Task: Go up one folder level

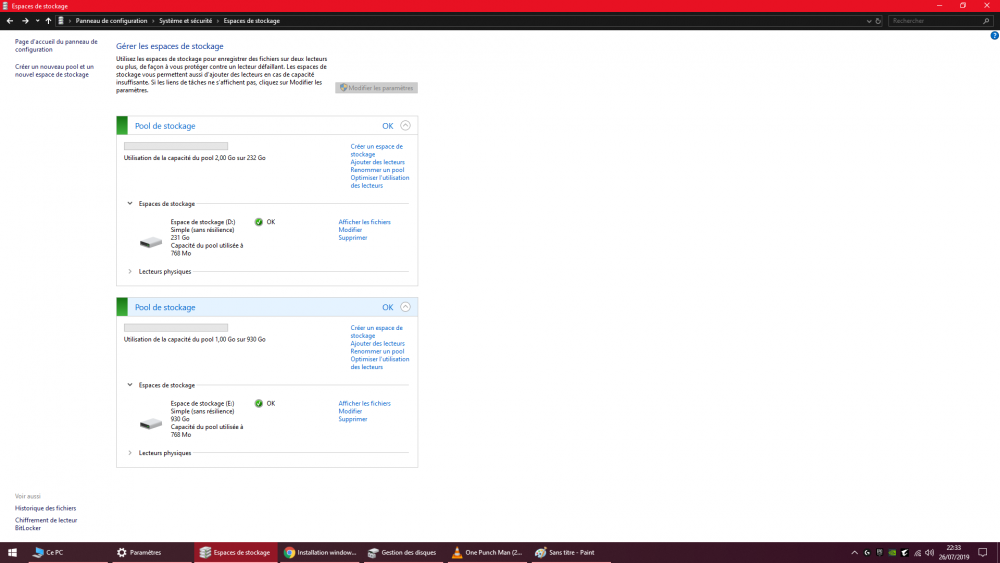Action: [48, 21]
